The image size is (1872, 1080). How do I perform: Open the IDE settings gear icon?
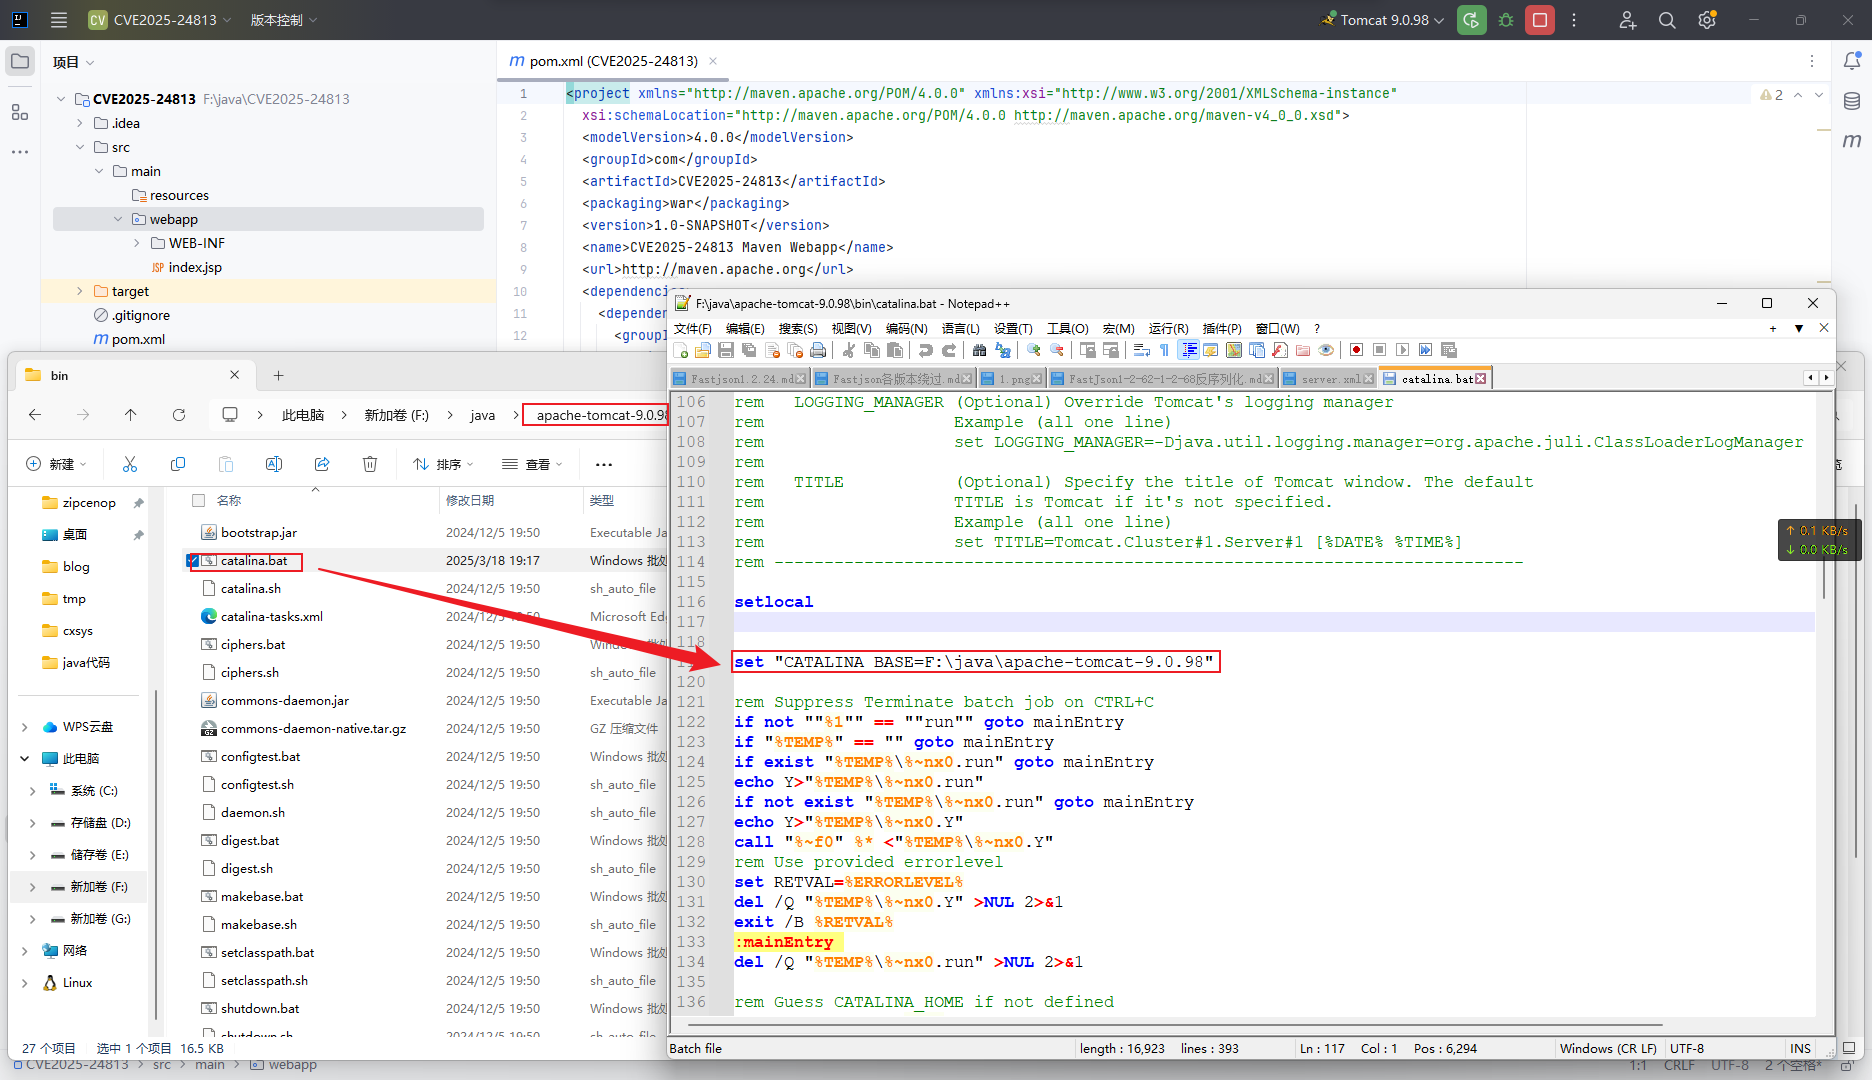tap(1707, 20)
